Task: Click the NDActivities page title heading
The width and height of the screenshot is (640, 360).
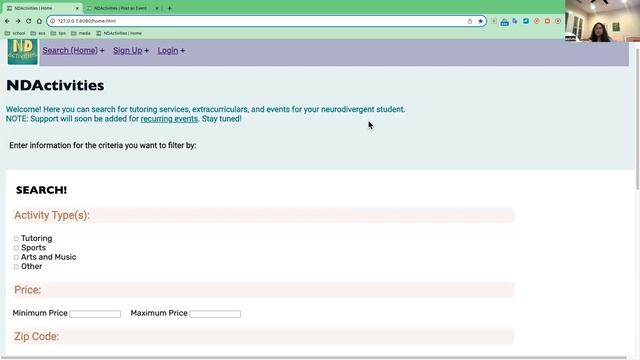Action: pos(55,85)
